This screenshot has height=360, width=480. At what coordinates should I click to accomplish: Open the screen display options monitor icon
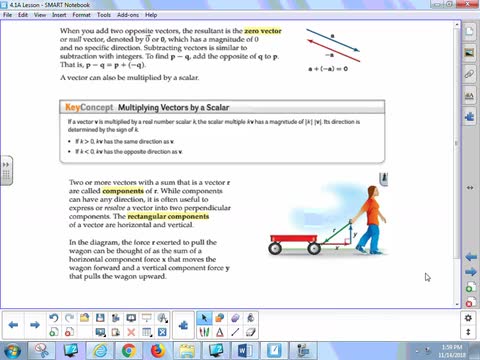[x=131, y=318]
